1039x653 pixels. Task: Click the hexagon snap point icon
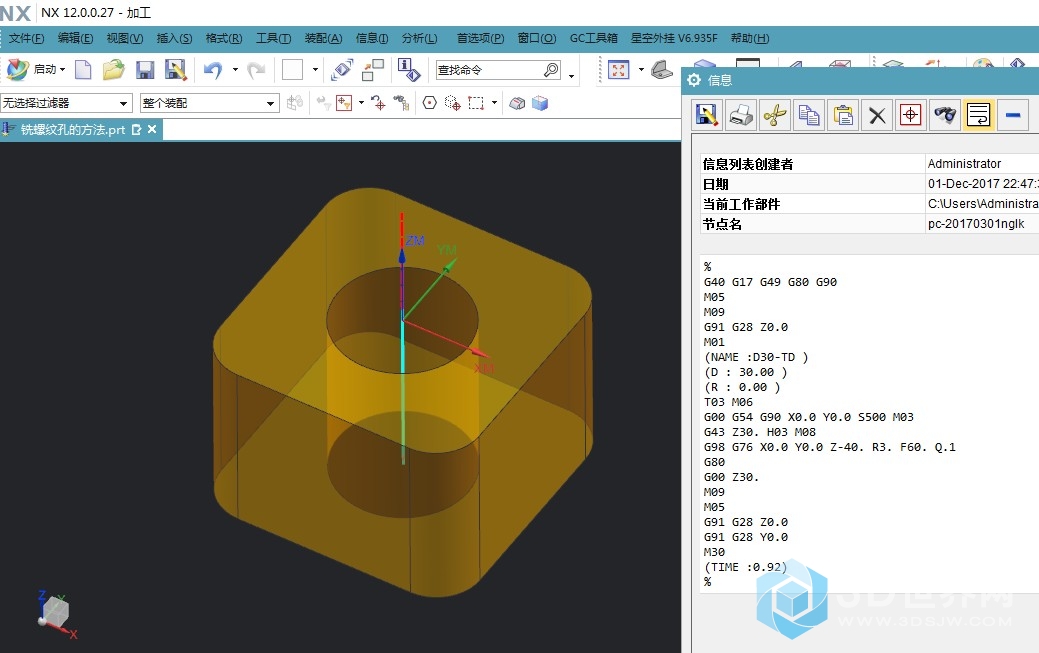click(x=430, y=103)
